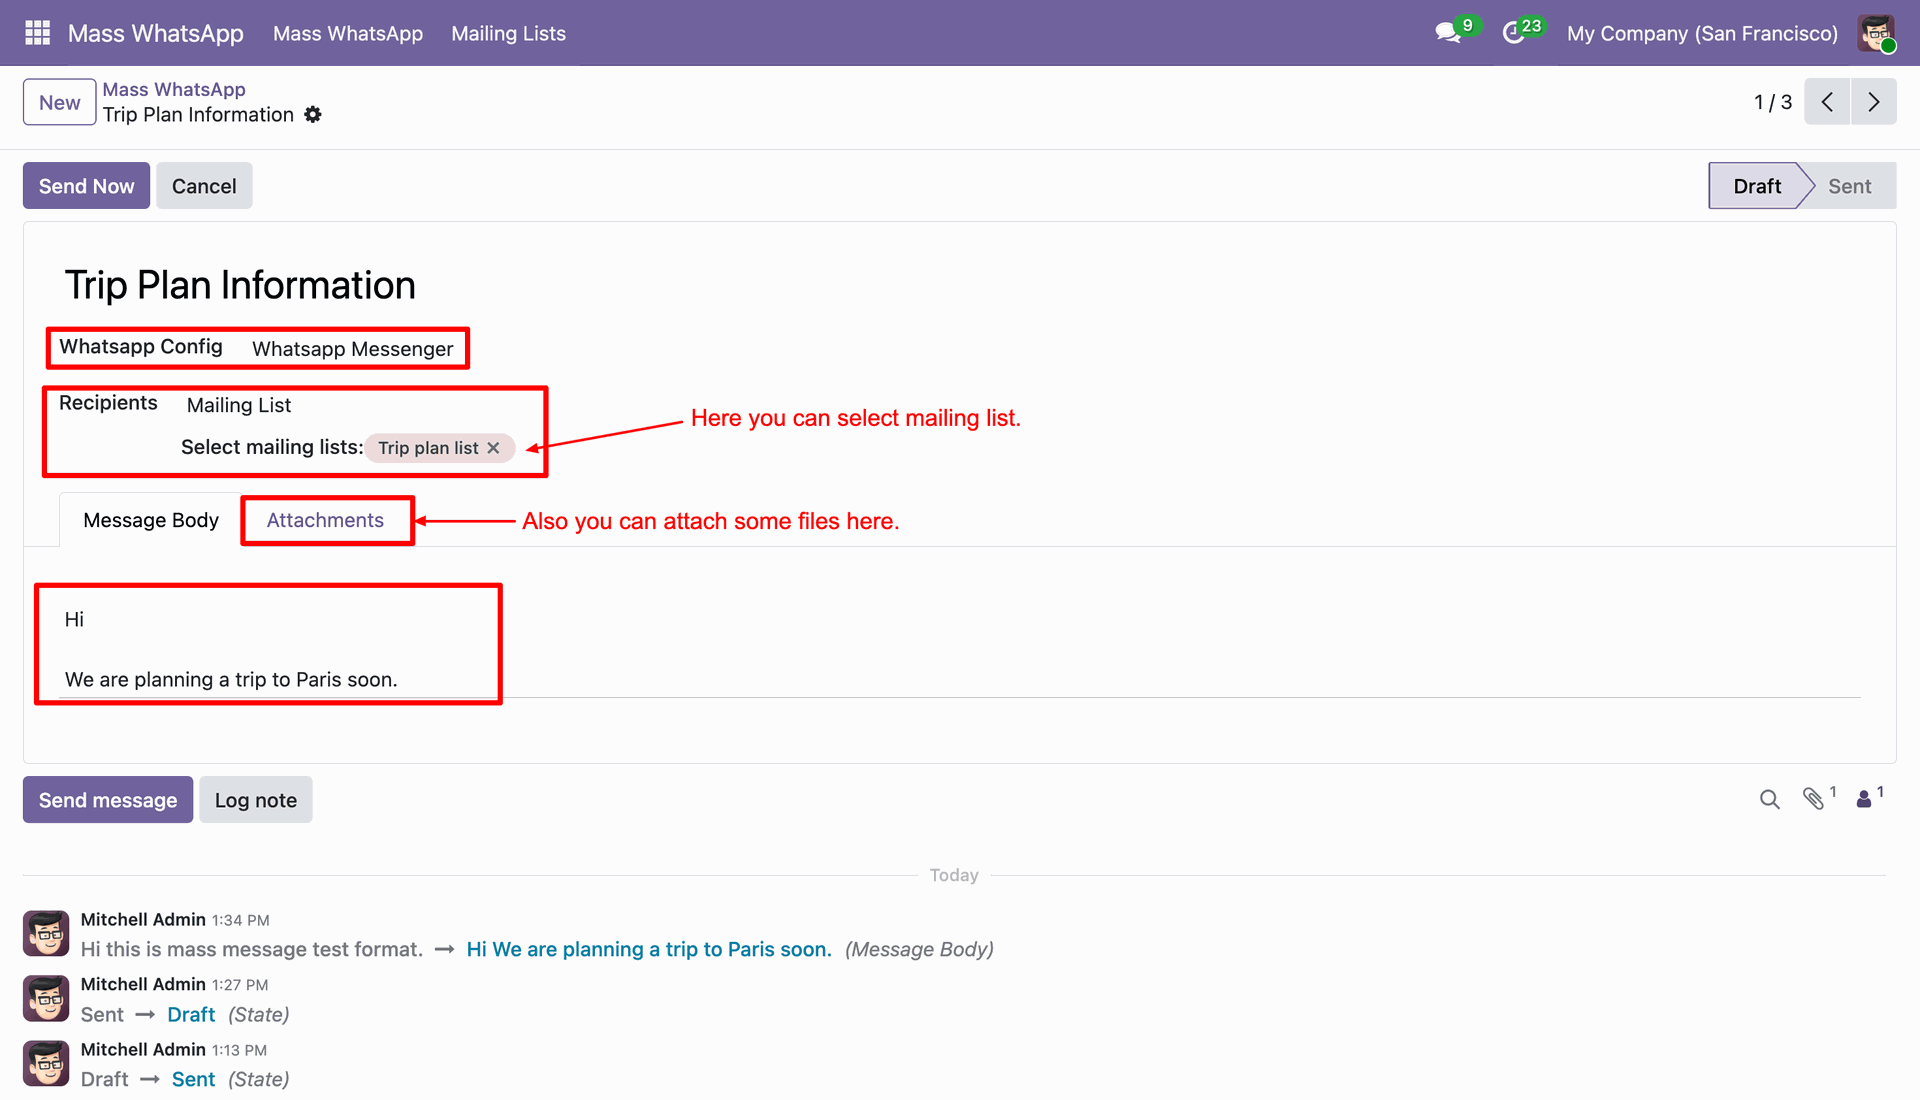The width and height of the screenshot is (1920, 1100).
Task: Click Mitchell Admin avatar on the 1:34 PM message
Action: tap(46, 934)
